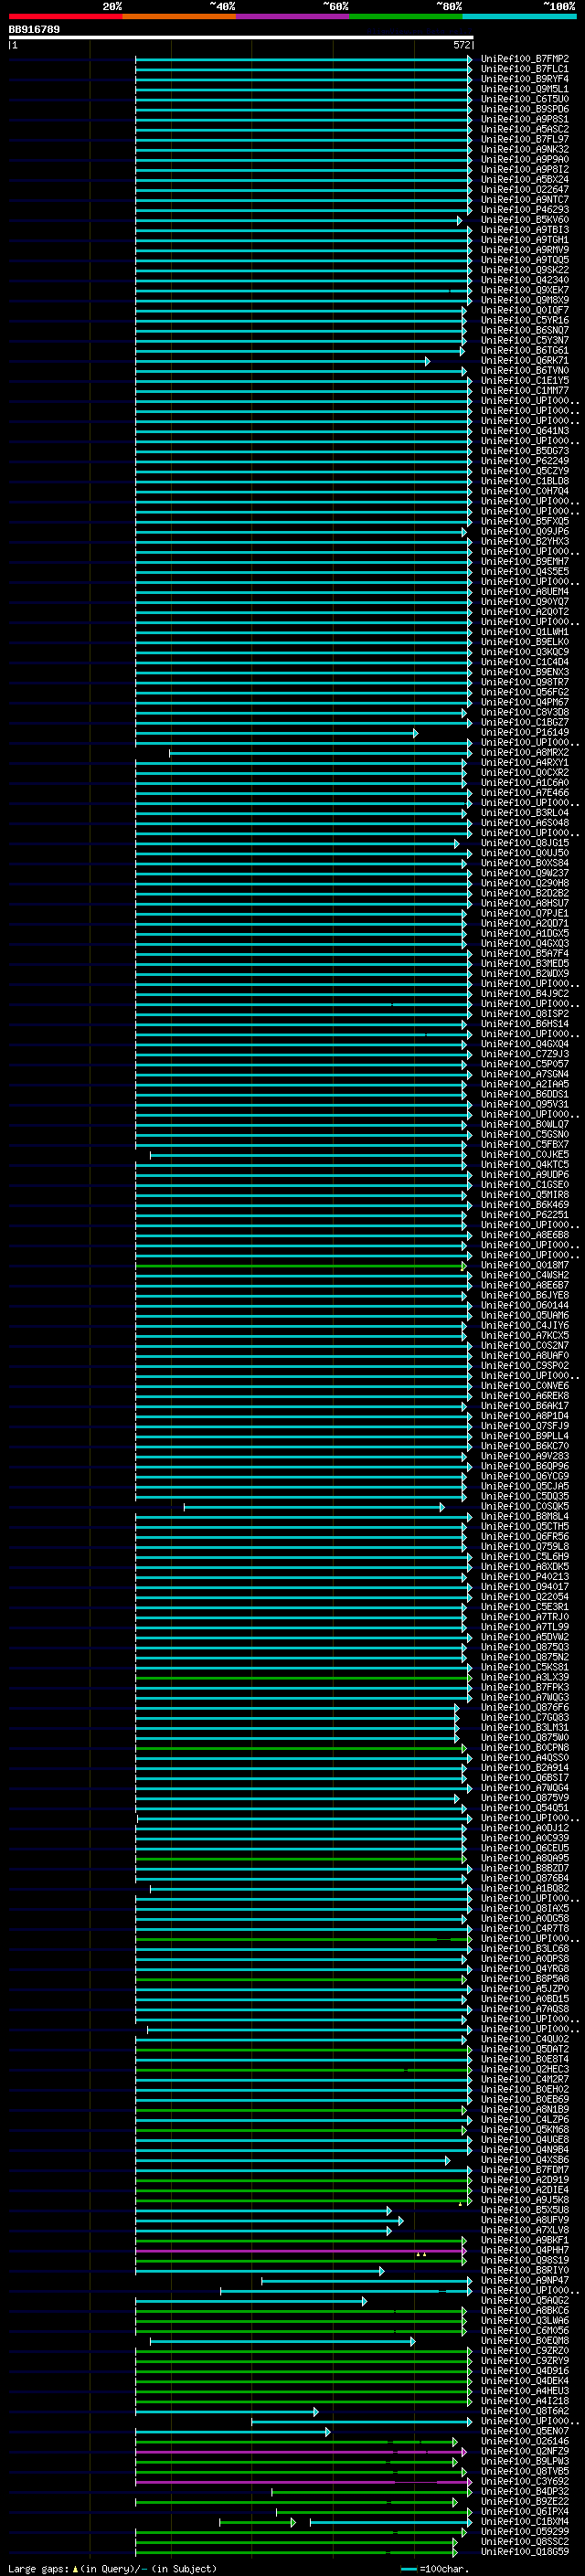
Task: Open hit UniRef100_B7FMP2
Action: [x=524, y=59]
